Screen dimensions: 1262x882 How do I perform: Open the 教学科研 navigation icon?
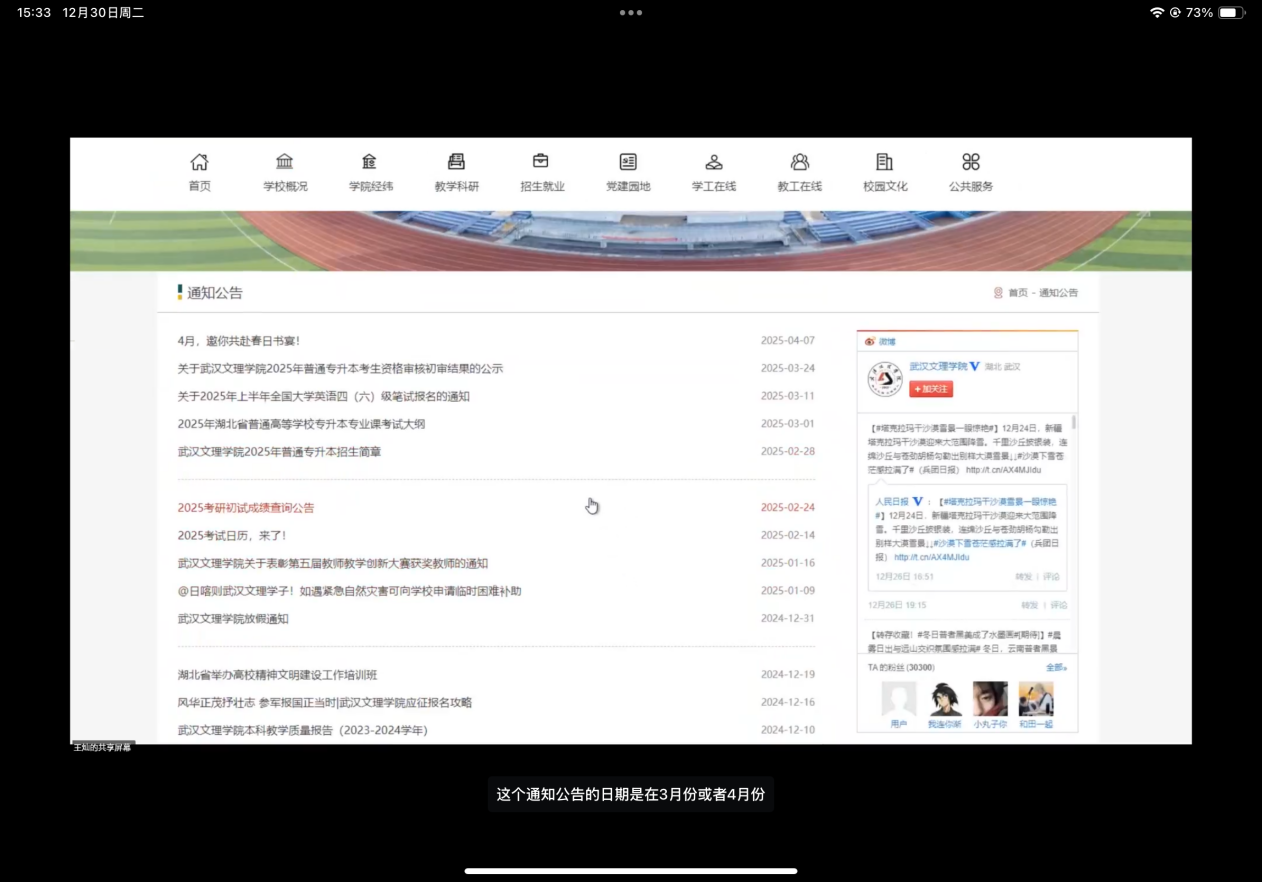coord(456,162)
